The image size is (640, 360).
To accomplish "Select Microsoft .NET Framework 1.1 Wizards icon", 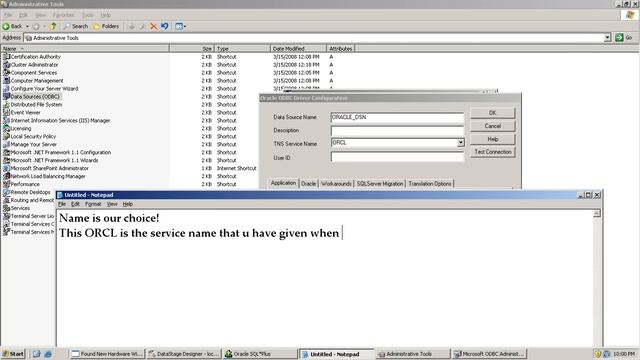I will click(x=6, y=160).
